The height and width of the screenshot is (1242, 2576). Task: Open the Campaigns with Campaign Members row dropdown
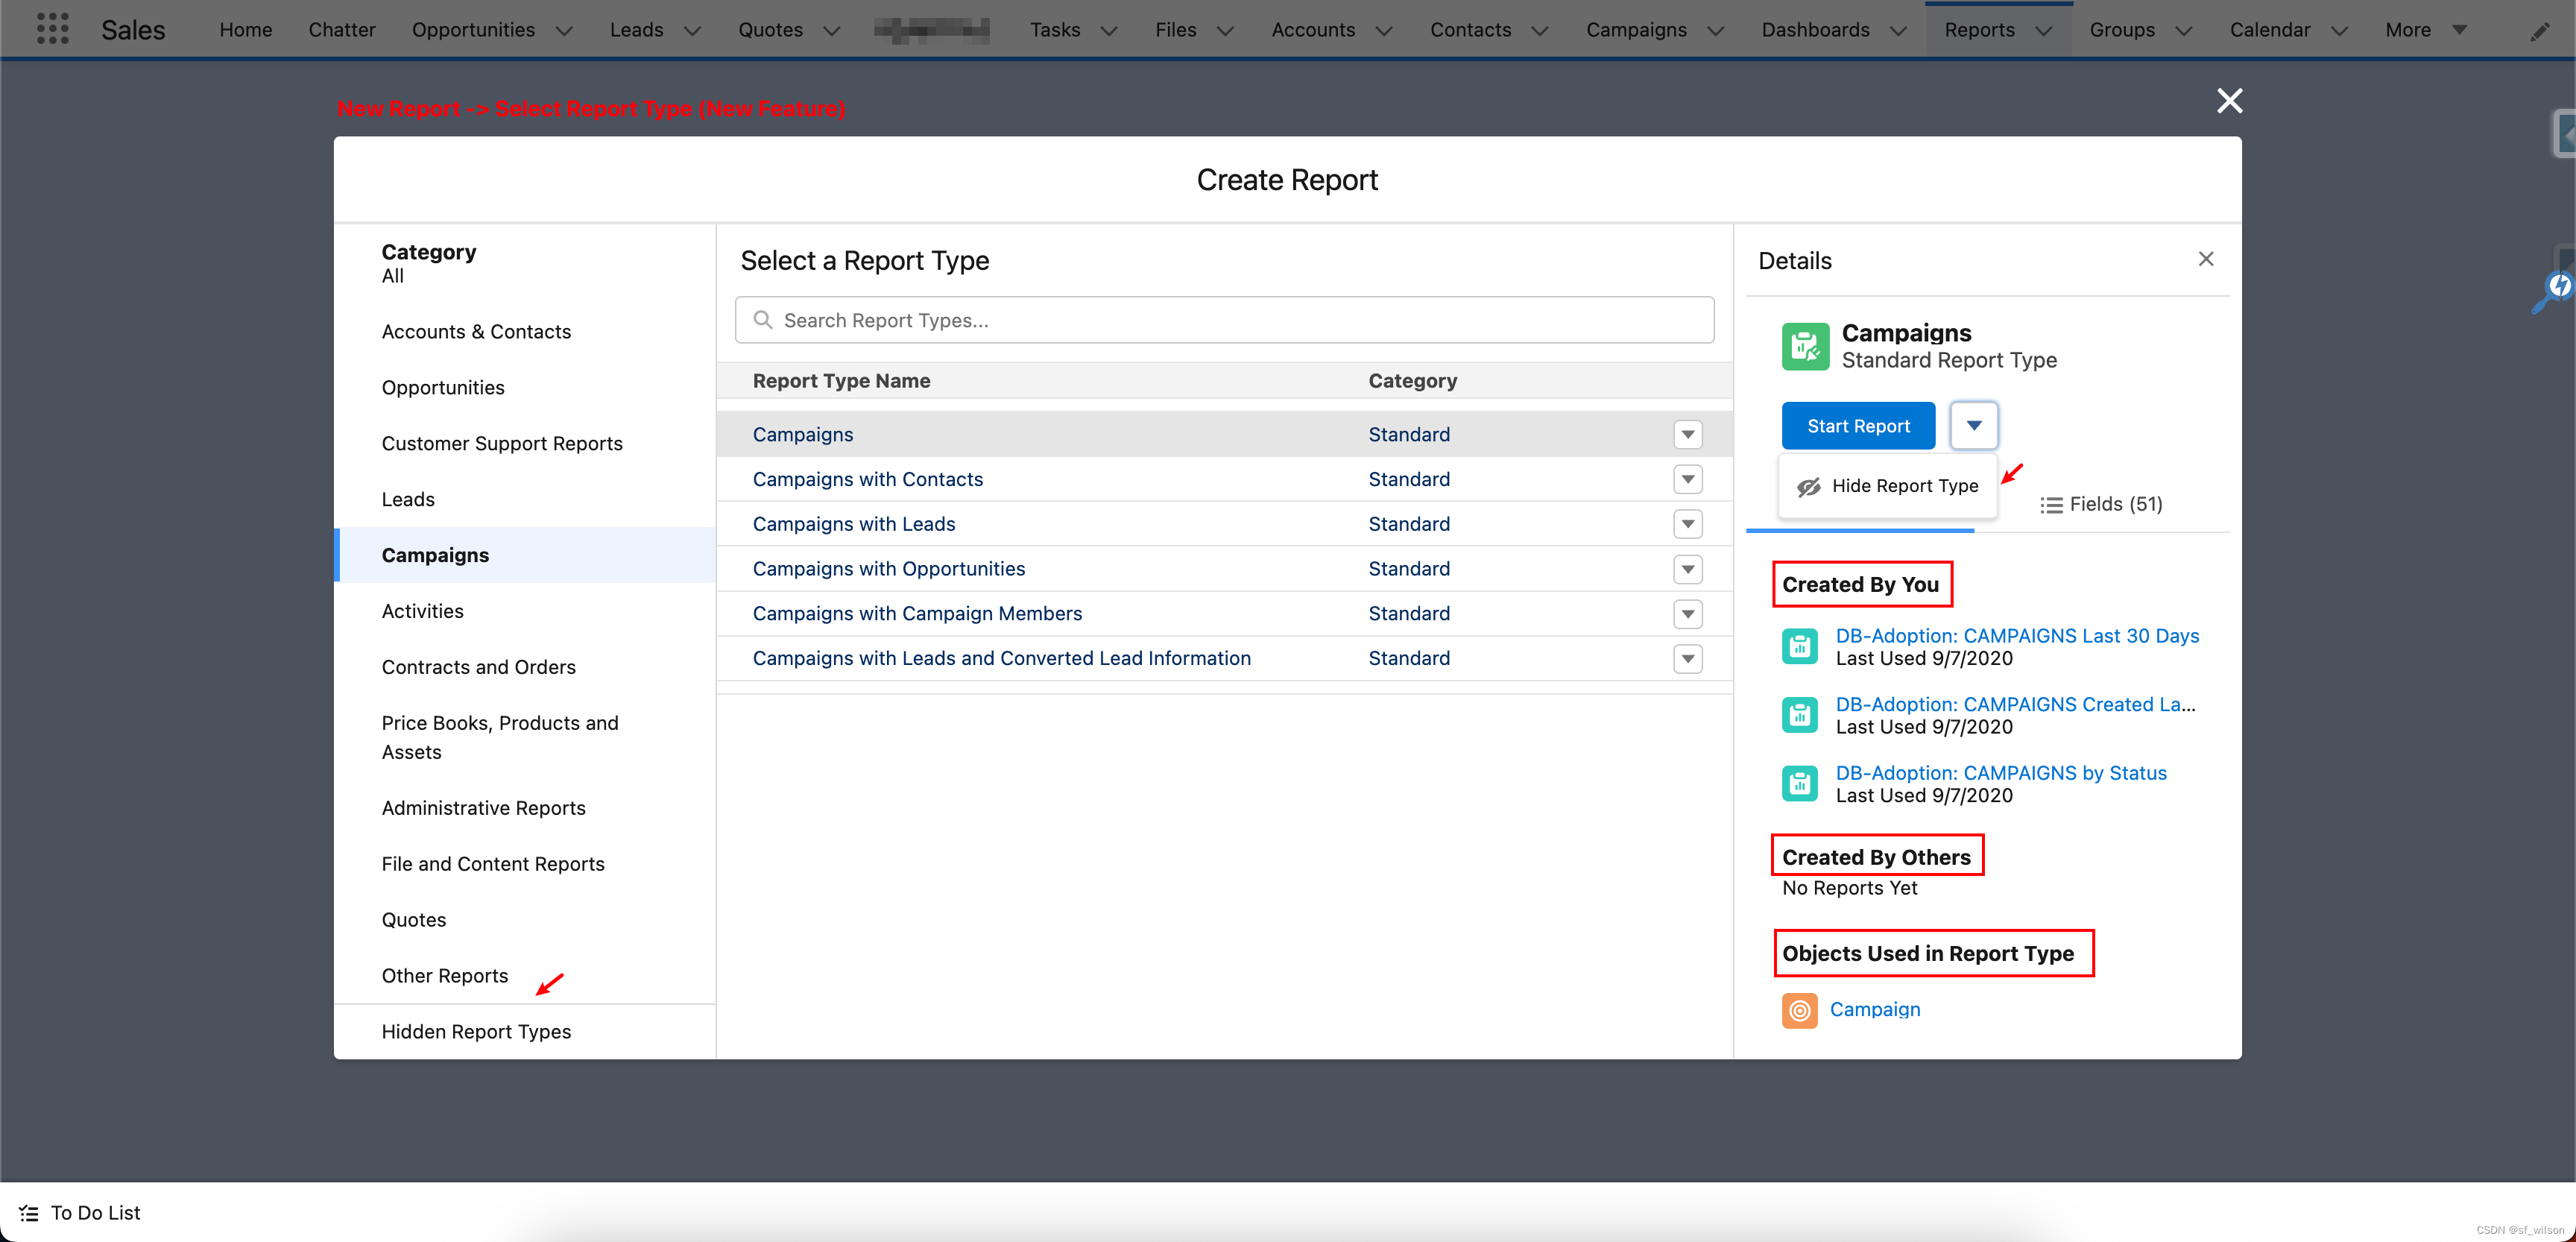tap(1687, 614)
